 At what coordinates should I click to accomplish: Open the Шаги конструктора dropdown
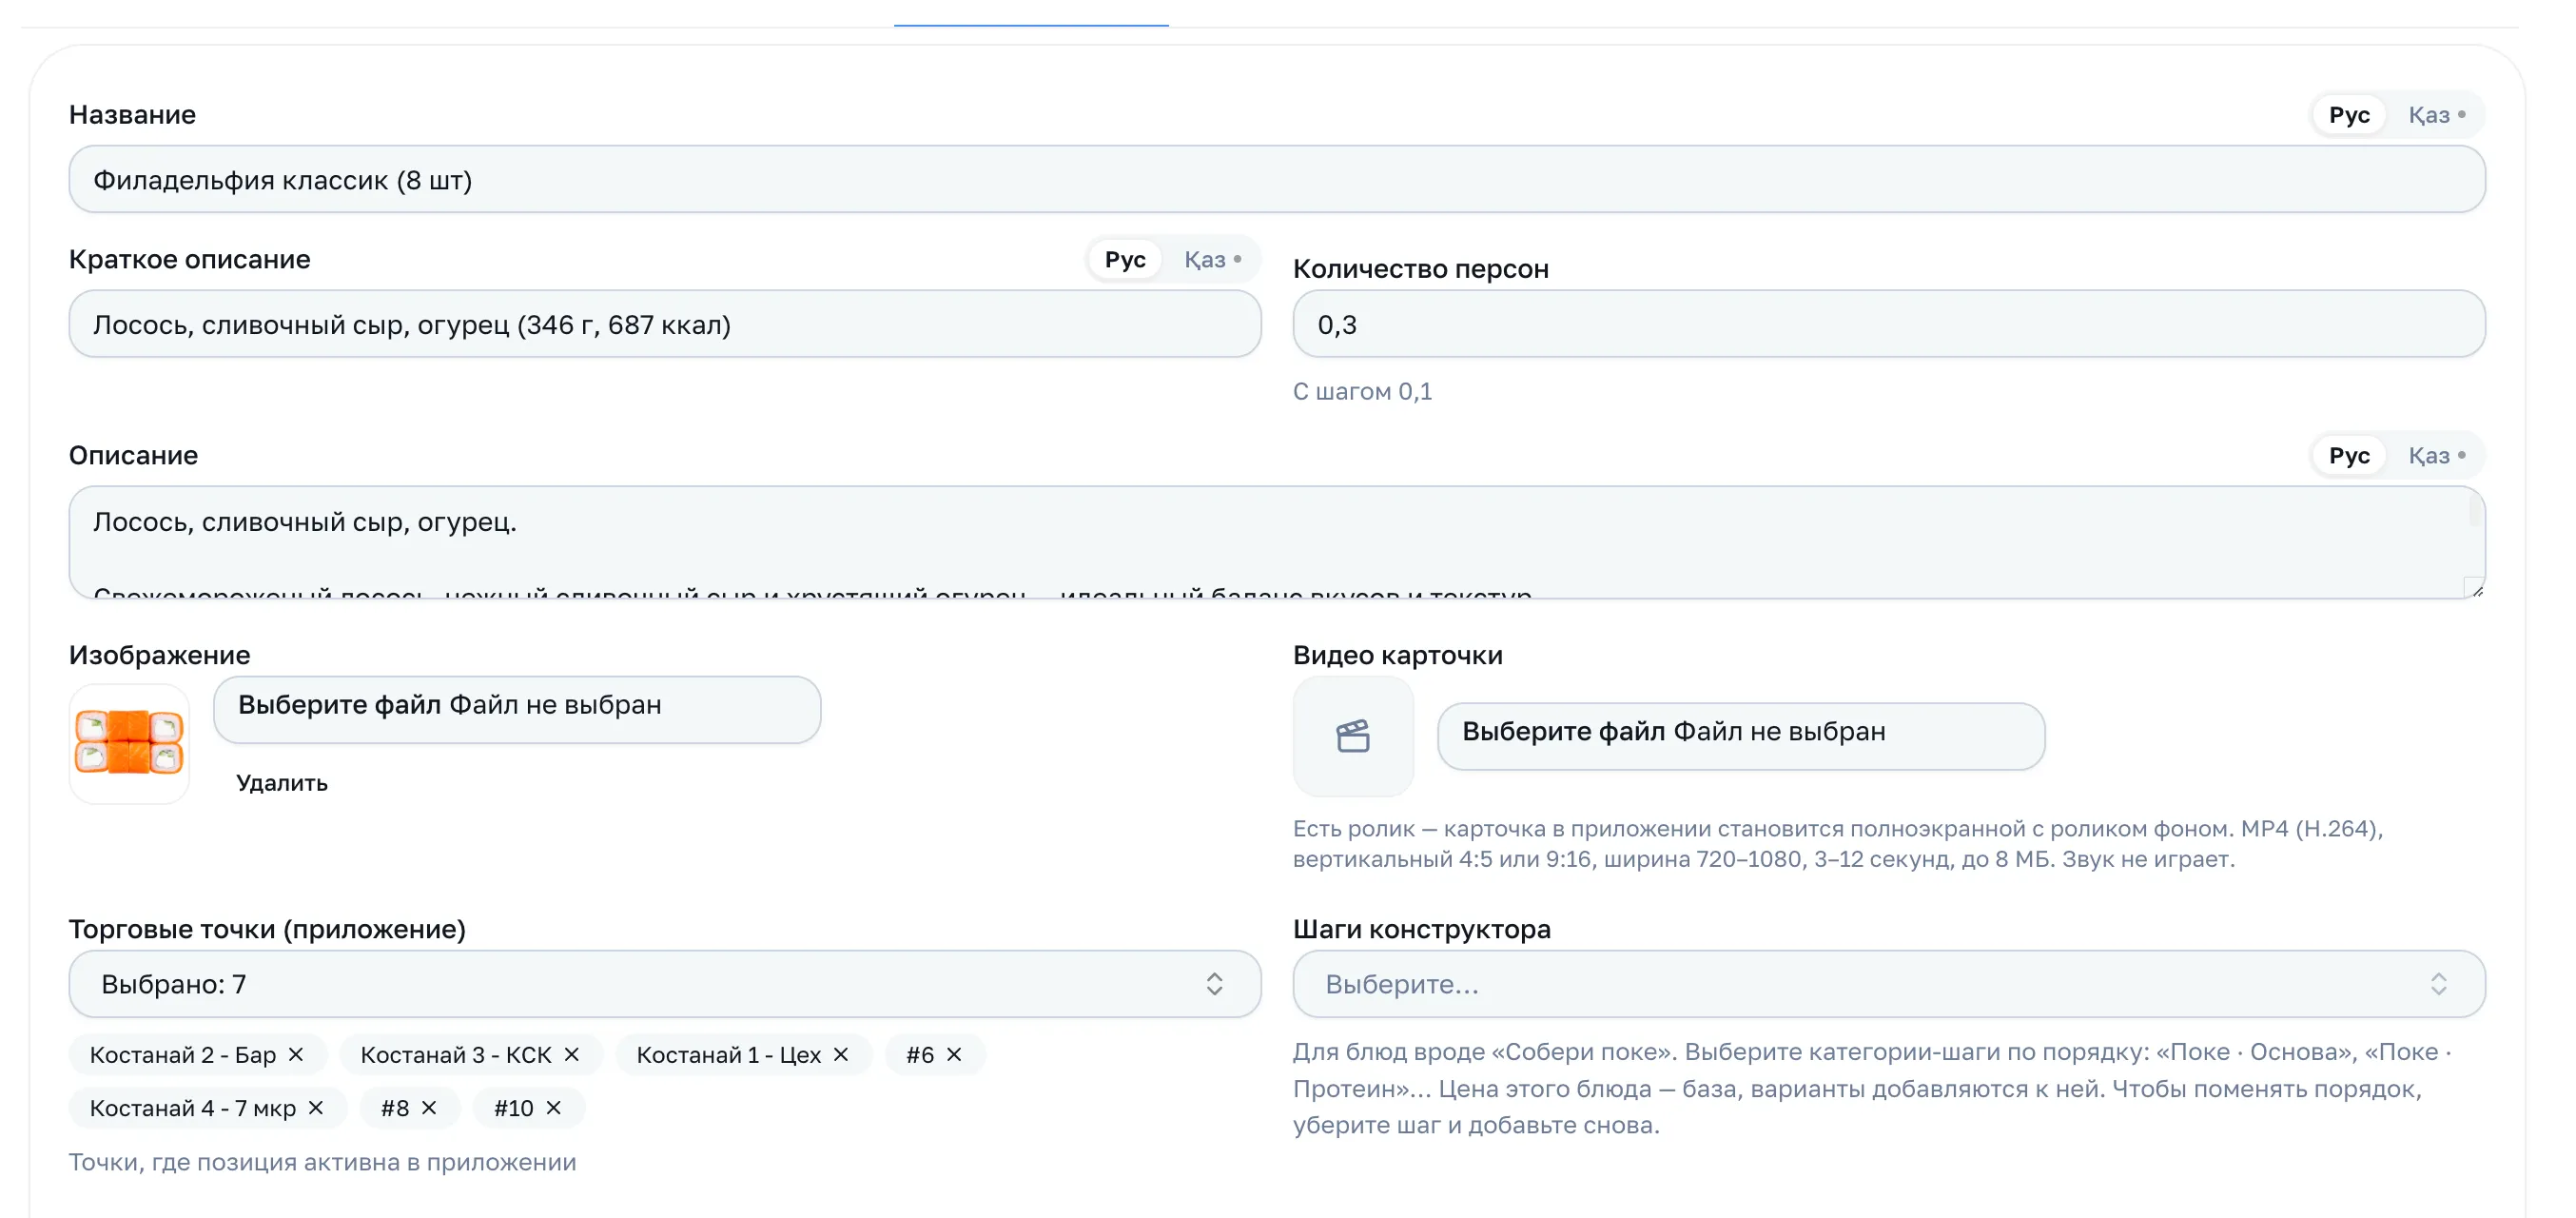point(1889,984)
